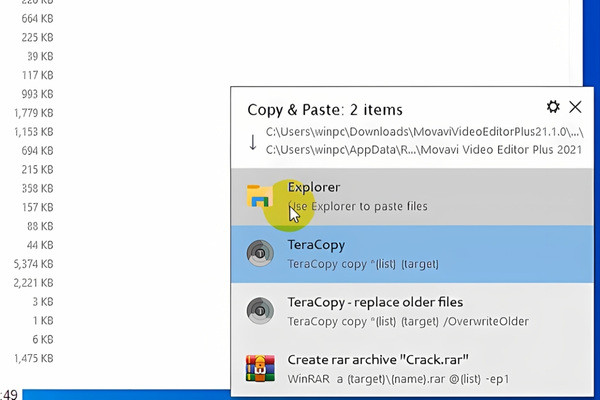The image size is (600, 400).
Task: Click the 215 KB size entry
Action: coord(37,170)
